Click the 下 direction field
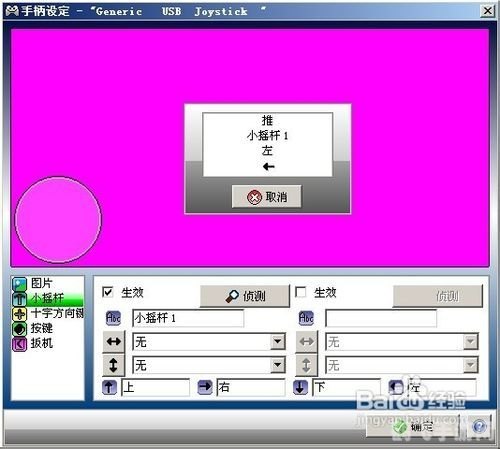The height and width of the screenshot is (449, 500). pos(347,387)
